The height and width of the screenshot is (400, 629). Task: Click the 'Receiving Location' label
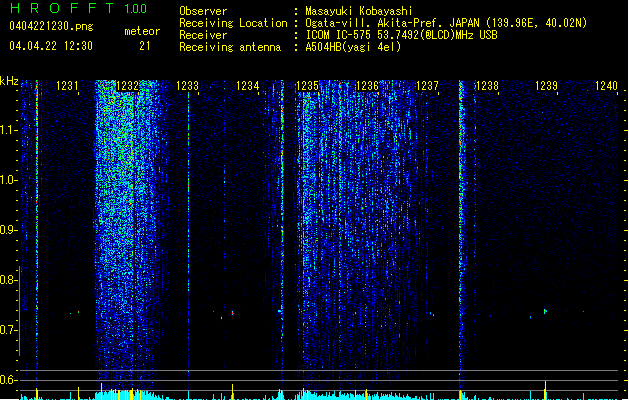pos(233,23)
